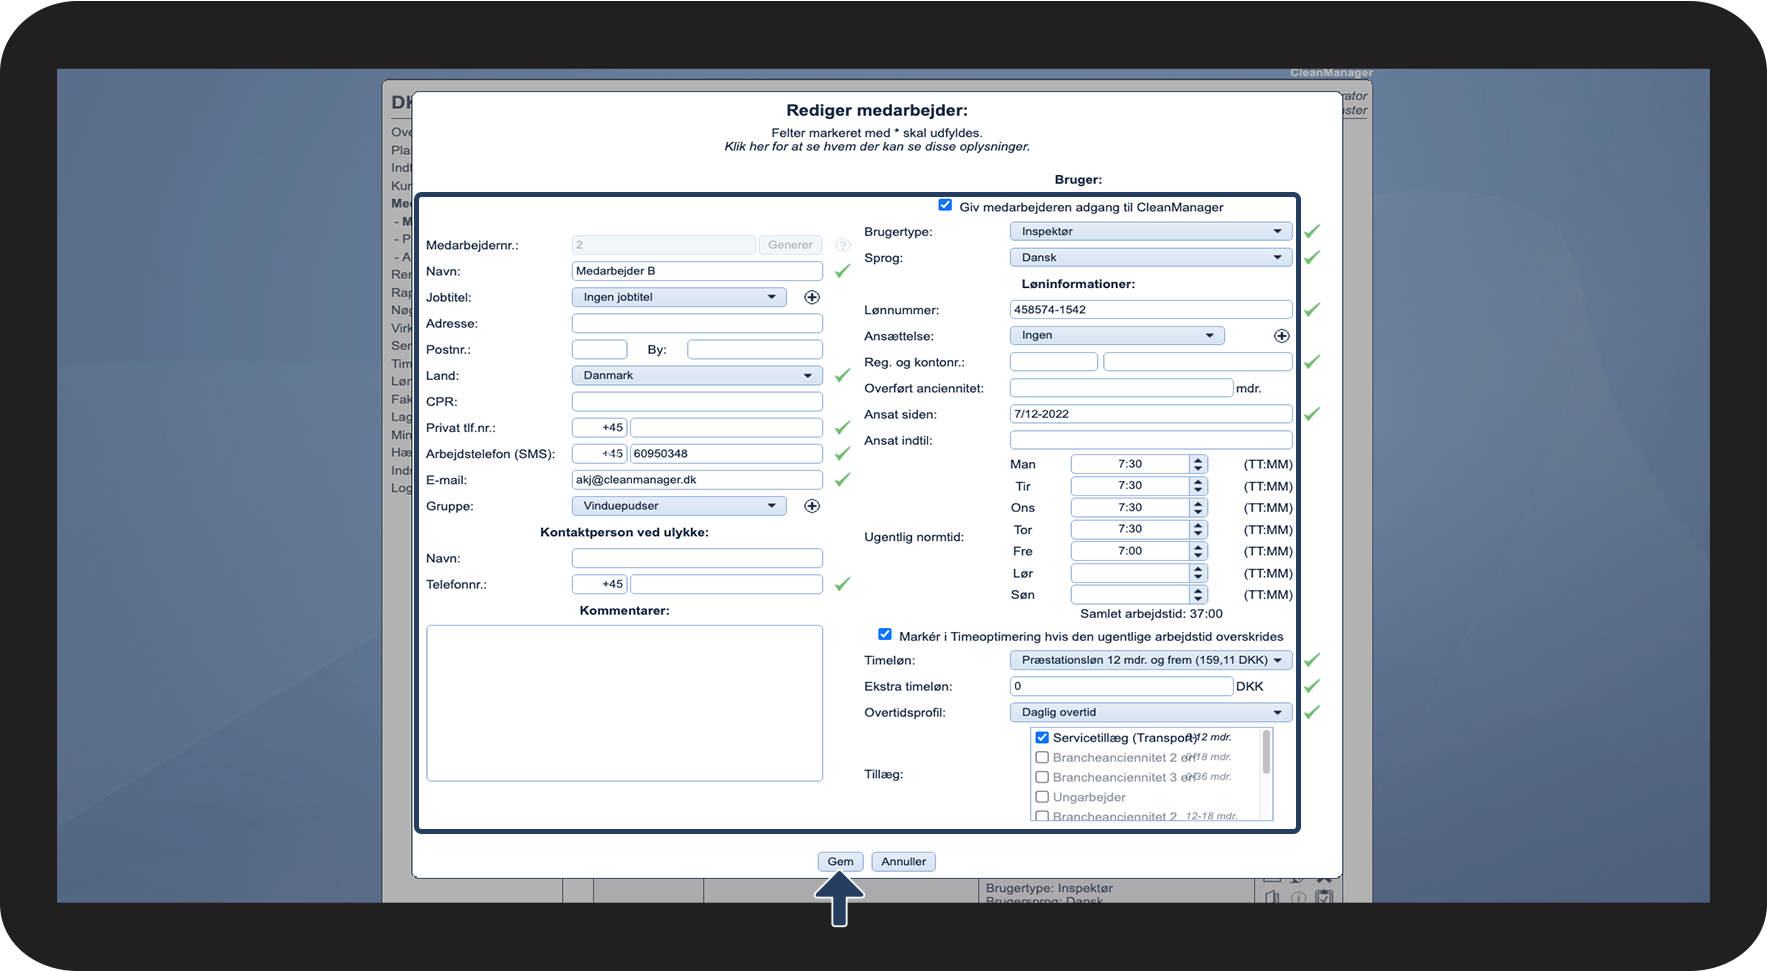The image size is (1767, 971).
Task: Check the Ungarbejder supplement checkbox
Action: [1042, 797]
